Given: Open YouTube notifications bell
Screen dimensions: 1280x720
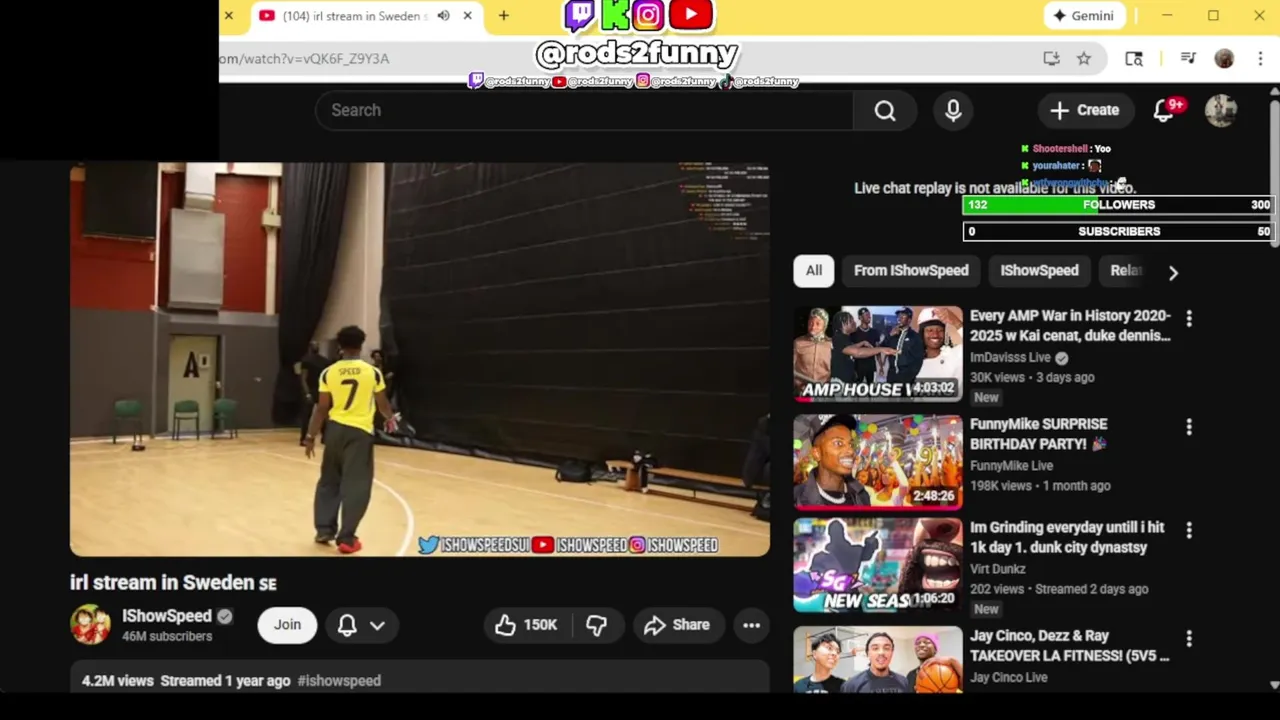Looking at the screenshot, I should pos(1164,110).
